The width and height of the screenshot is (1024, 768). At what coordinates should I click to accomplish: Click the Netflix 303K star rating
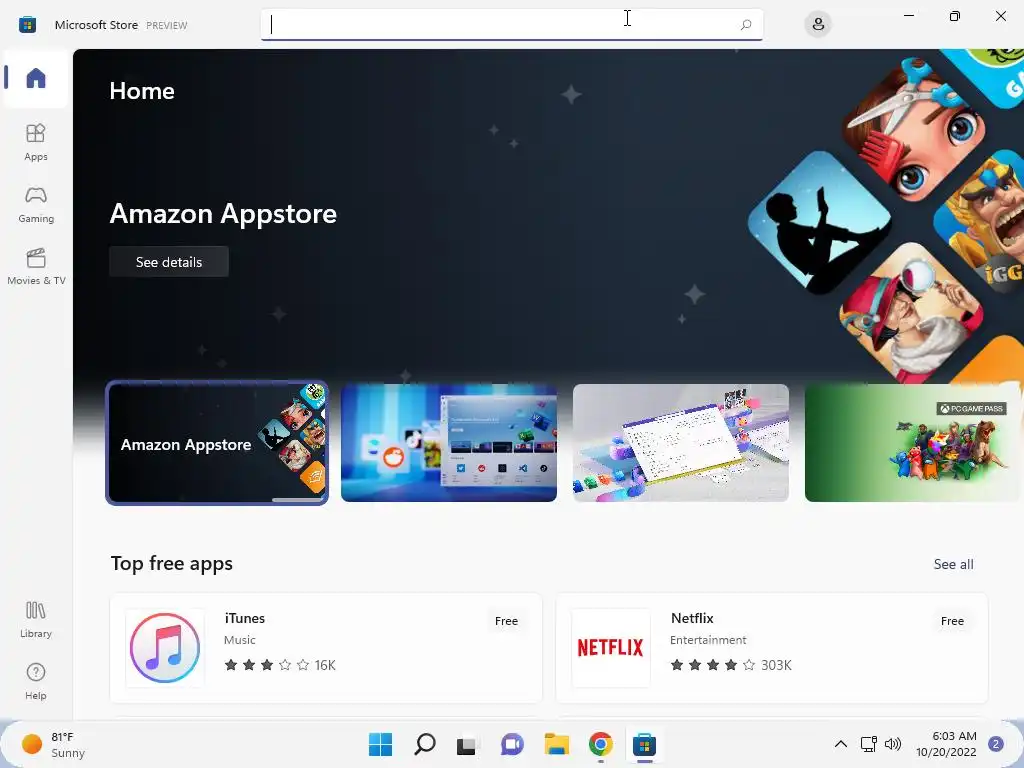click(x=731, y=665)
